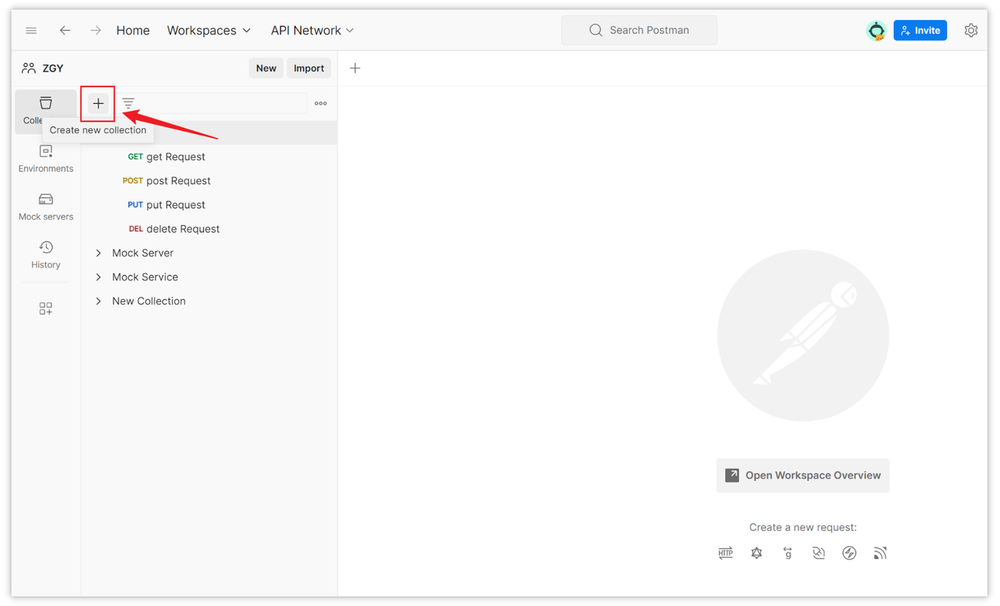
Task: Show the Mock servers sidebar panel
Action: [x=46, y=206]
